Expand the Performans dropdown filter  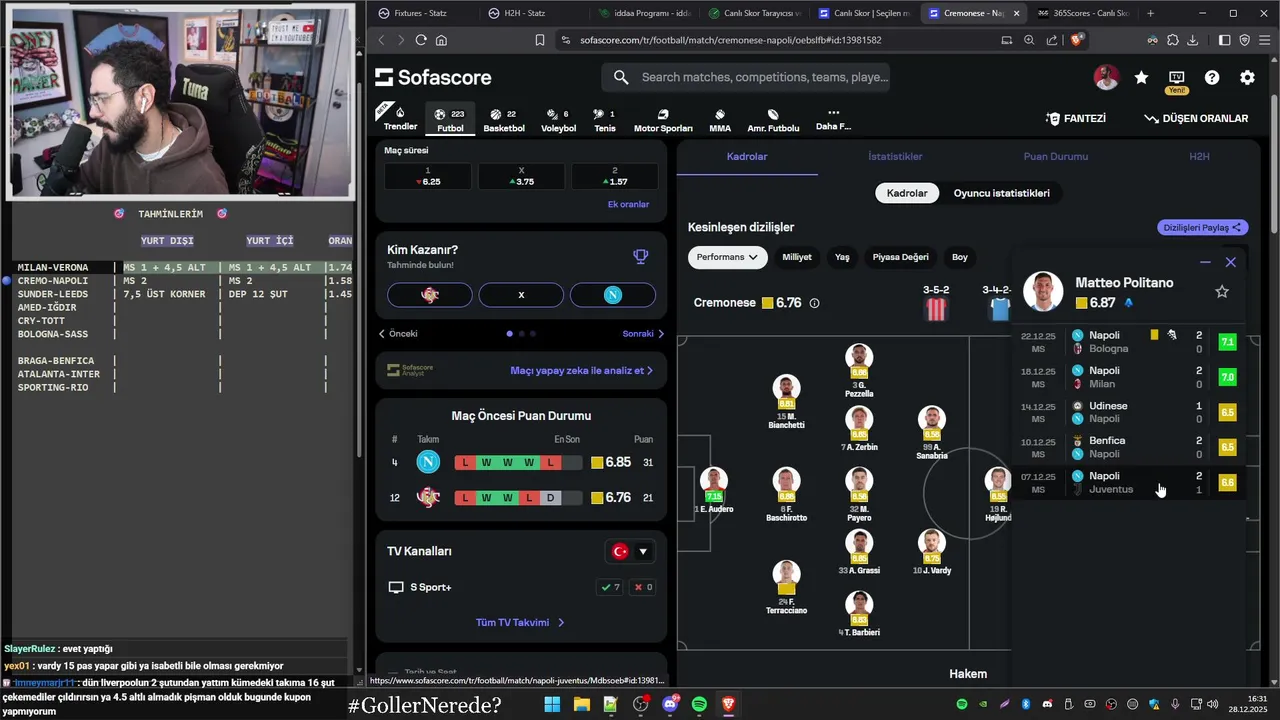(x=727, y=257)
